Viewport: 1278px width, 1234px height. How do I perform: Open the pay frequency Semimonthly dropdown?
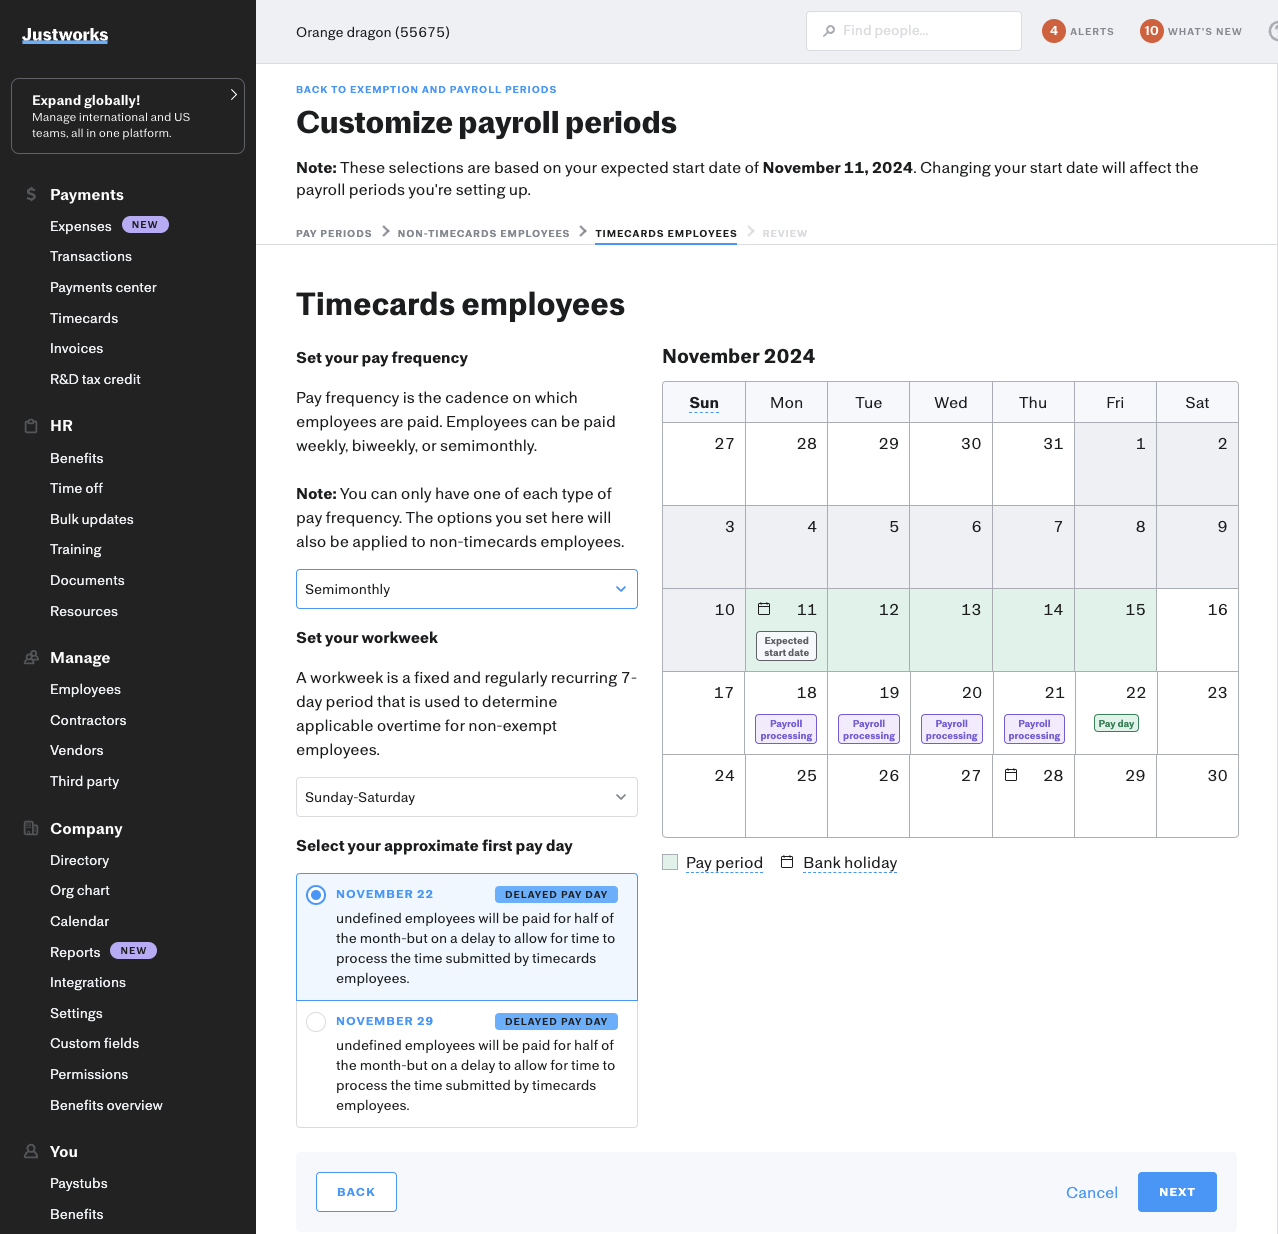coord(466,589)
